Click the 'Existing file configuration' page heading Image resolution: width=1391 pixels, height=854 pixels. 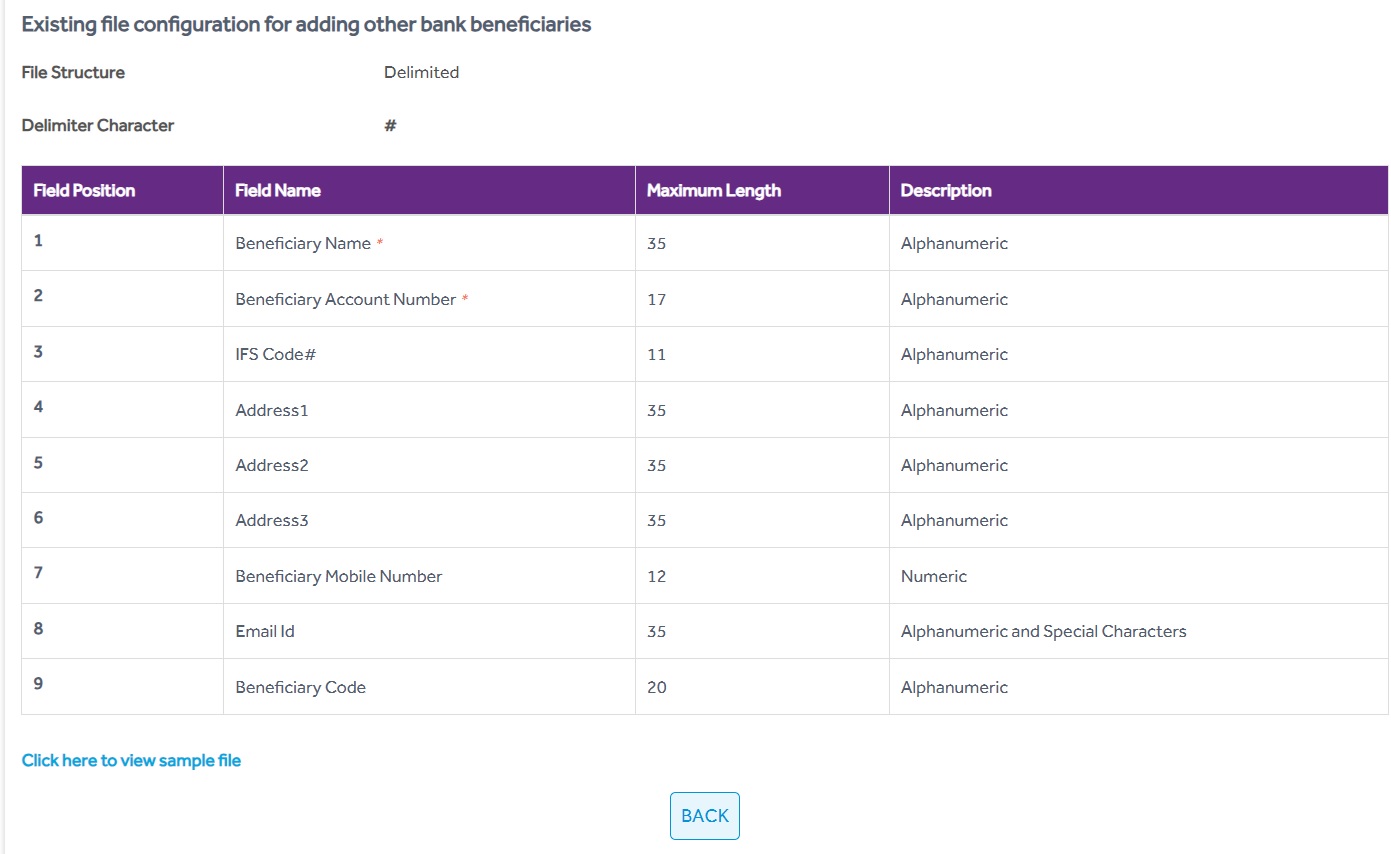tap(306, 24)
